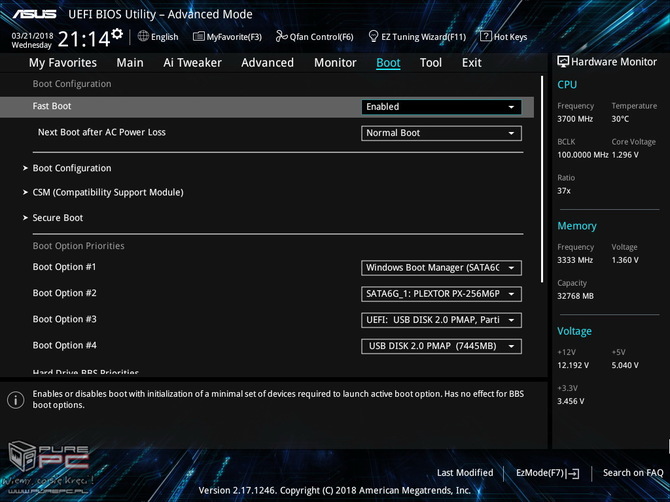Image resolution: width=670 pixels, height=502 pixels.
Task: Click the 03/21/2018 date text
Action: coord(32,36)
